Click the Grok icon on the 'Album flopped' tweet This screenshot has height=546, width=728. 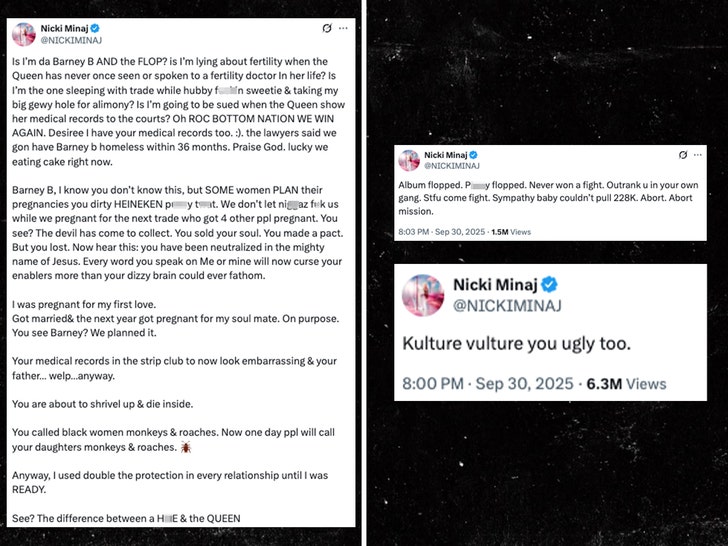click(683, 155)
